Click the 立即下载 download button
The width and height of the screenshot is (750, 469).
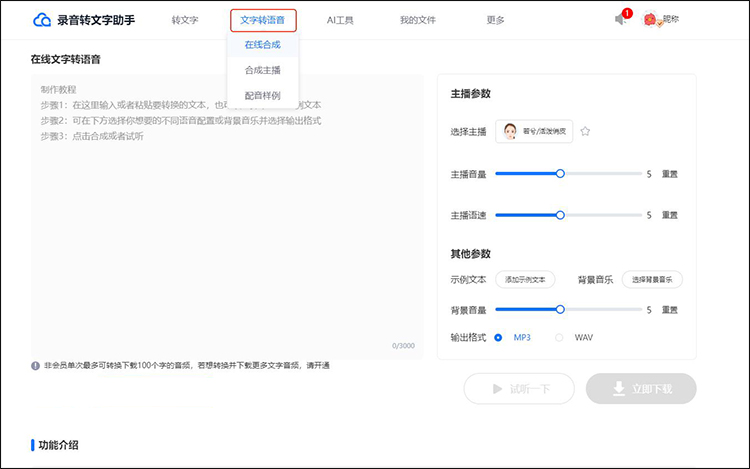point(641,389)
